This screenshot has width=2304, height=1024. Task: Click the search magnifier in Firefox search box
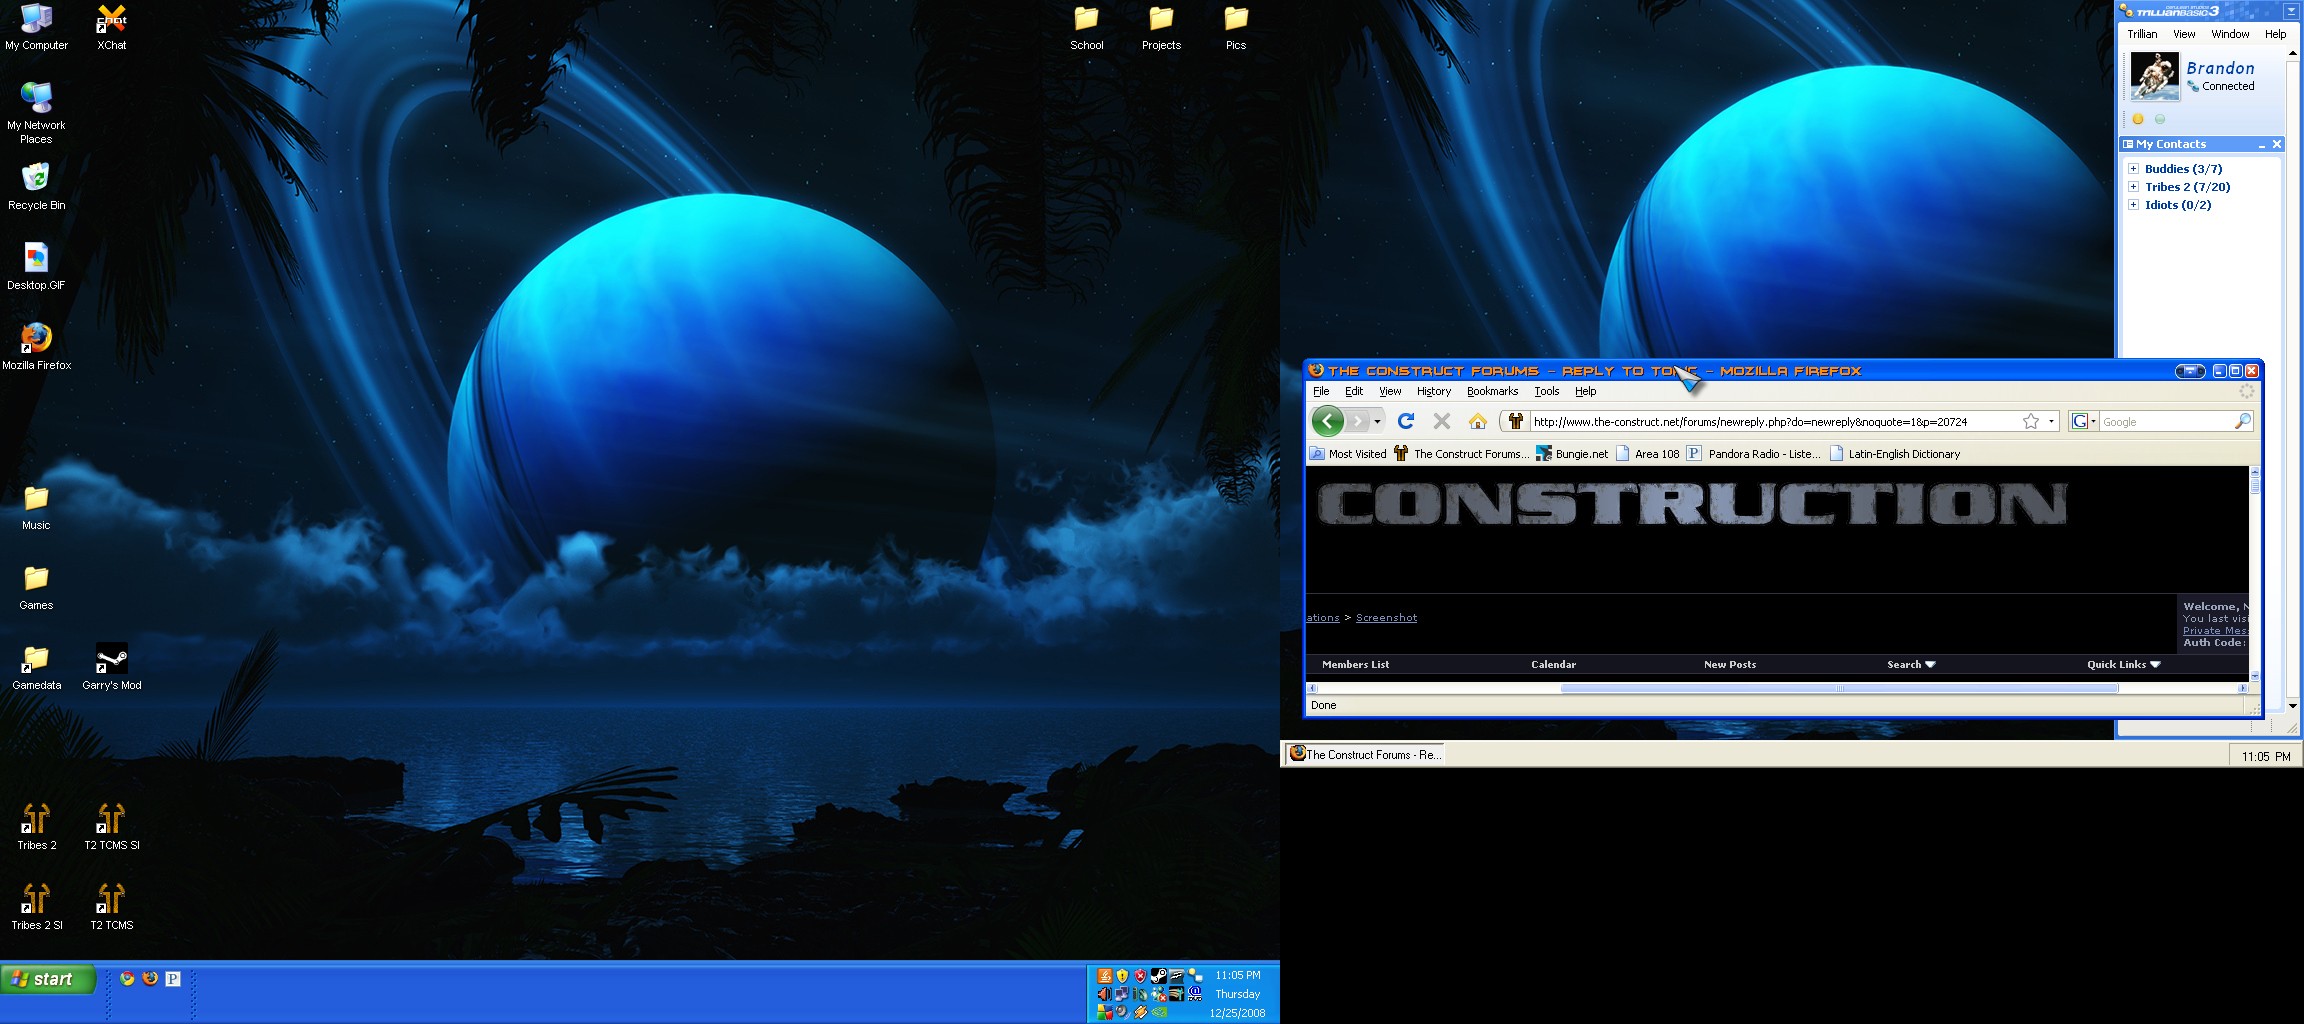tap(2242, 421)
